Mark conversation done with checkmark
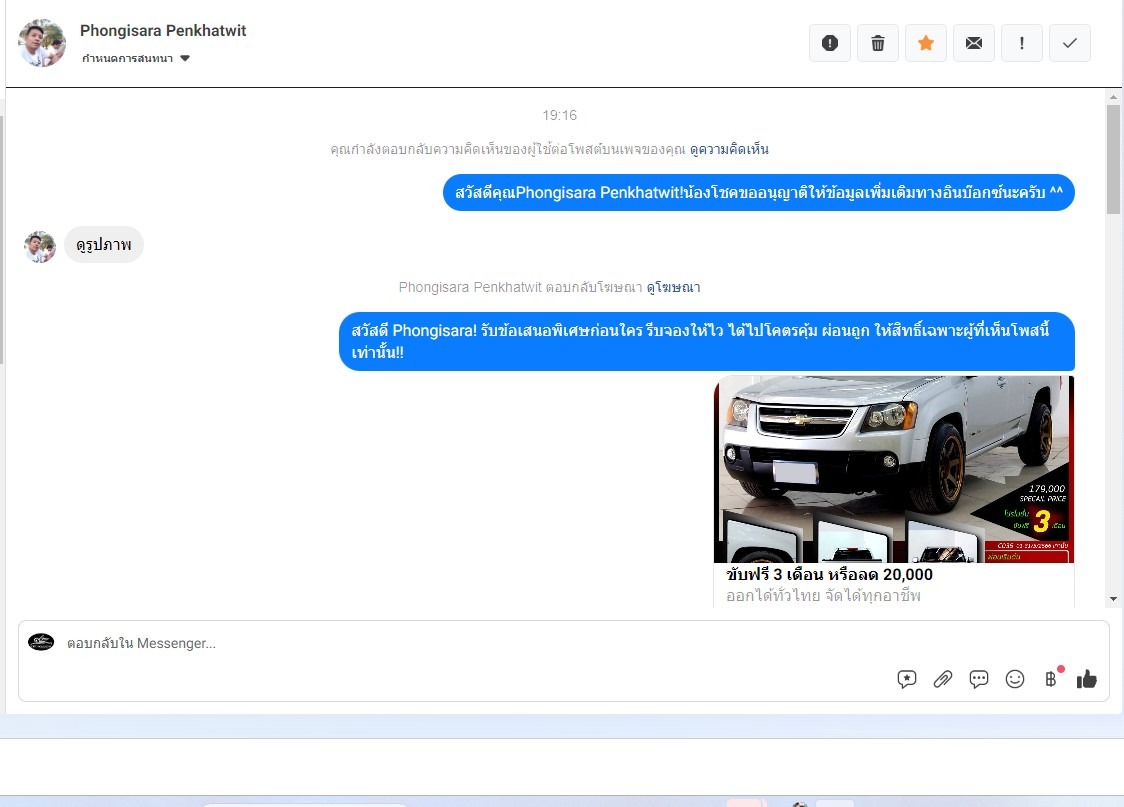The width and height of the screenshot is (1124, 807). pyautogui.click(x=1069, y=43)
